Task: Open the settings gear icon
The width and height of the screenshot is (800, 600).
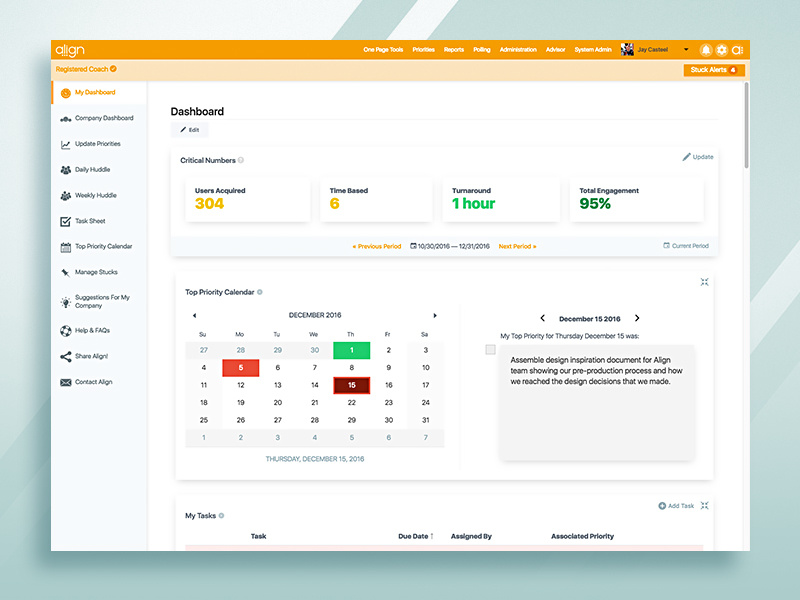Action: coord(721,49)
